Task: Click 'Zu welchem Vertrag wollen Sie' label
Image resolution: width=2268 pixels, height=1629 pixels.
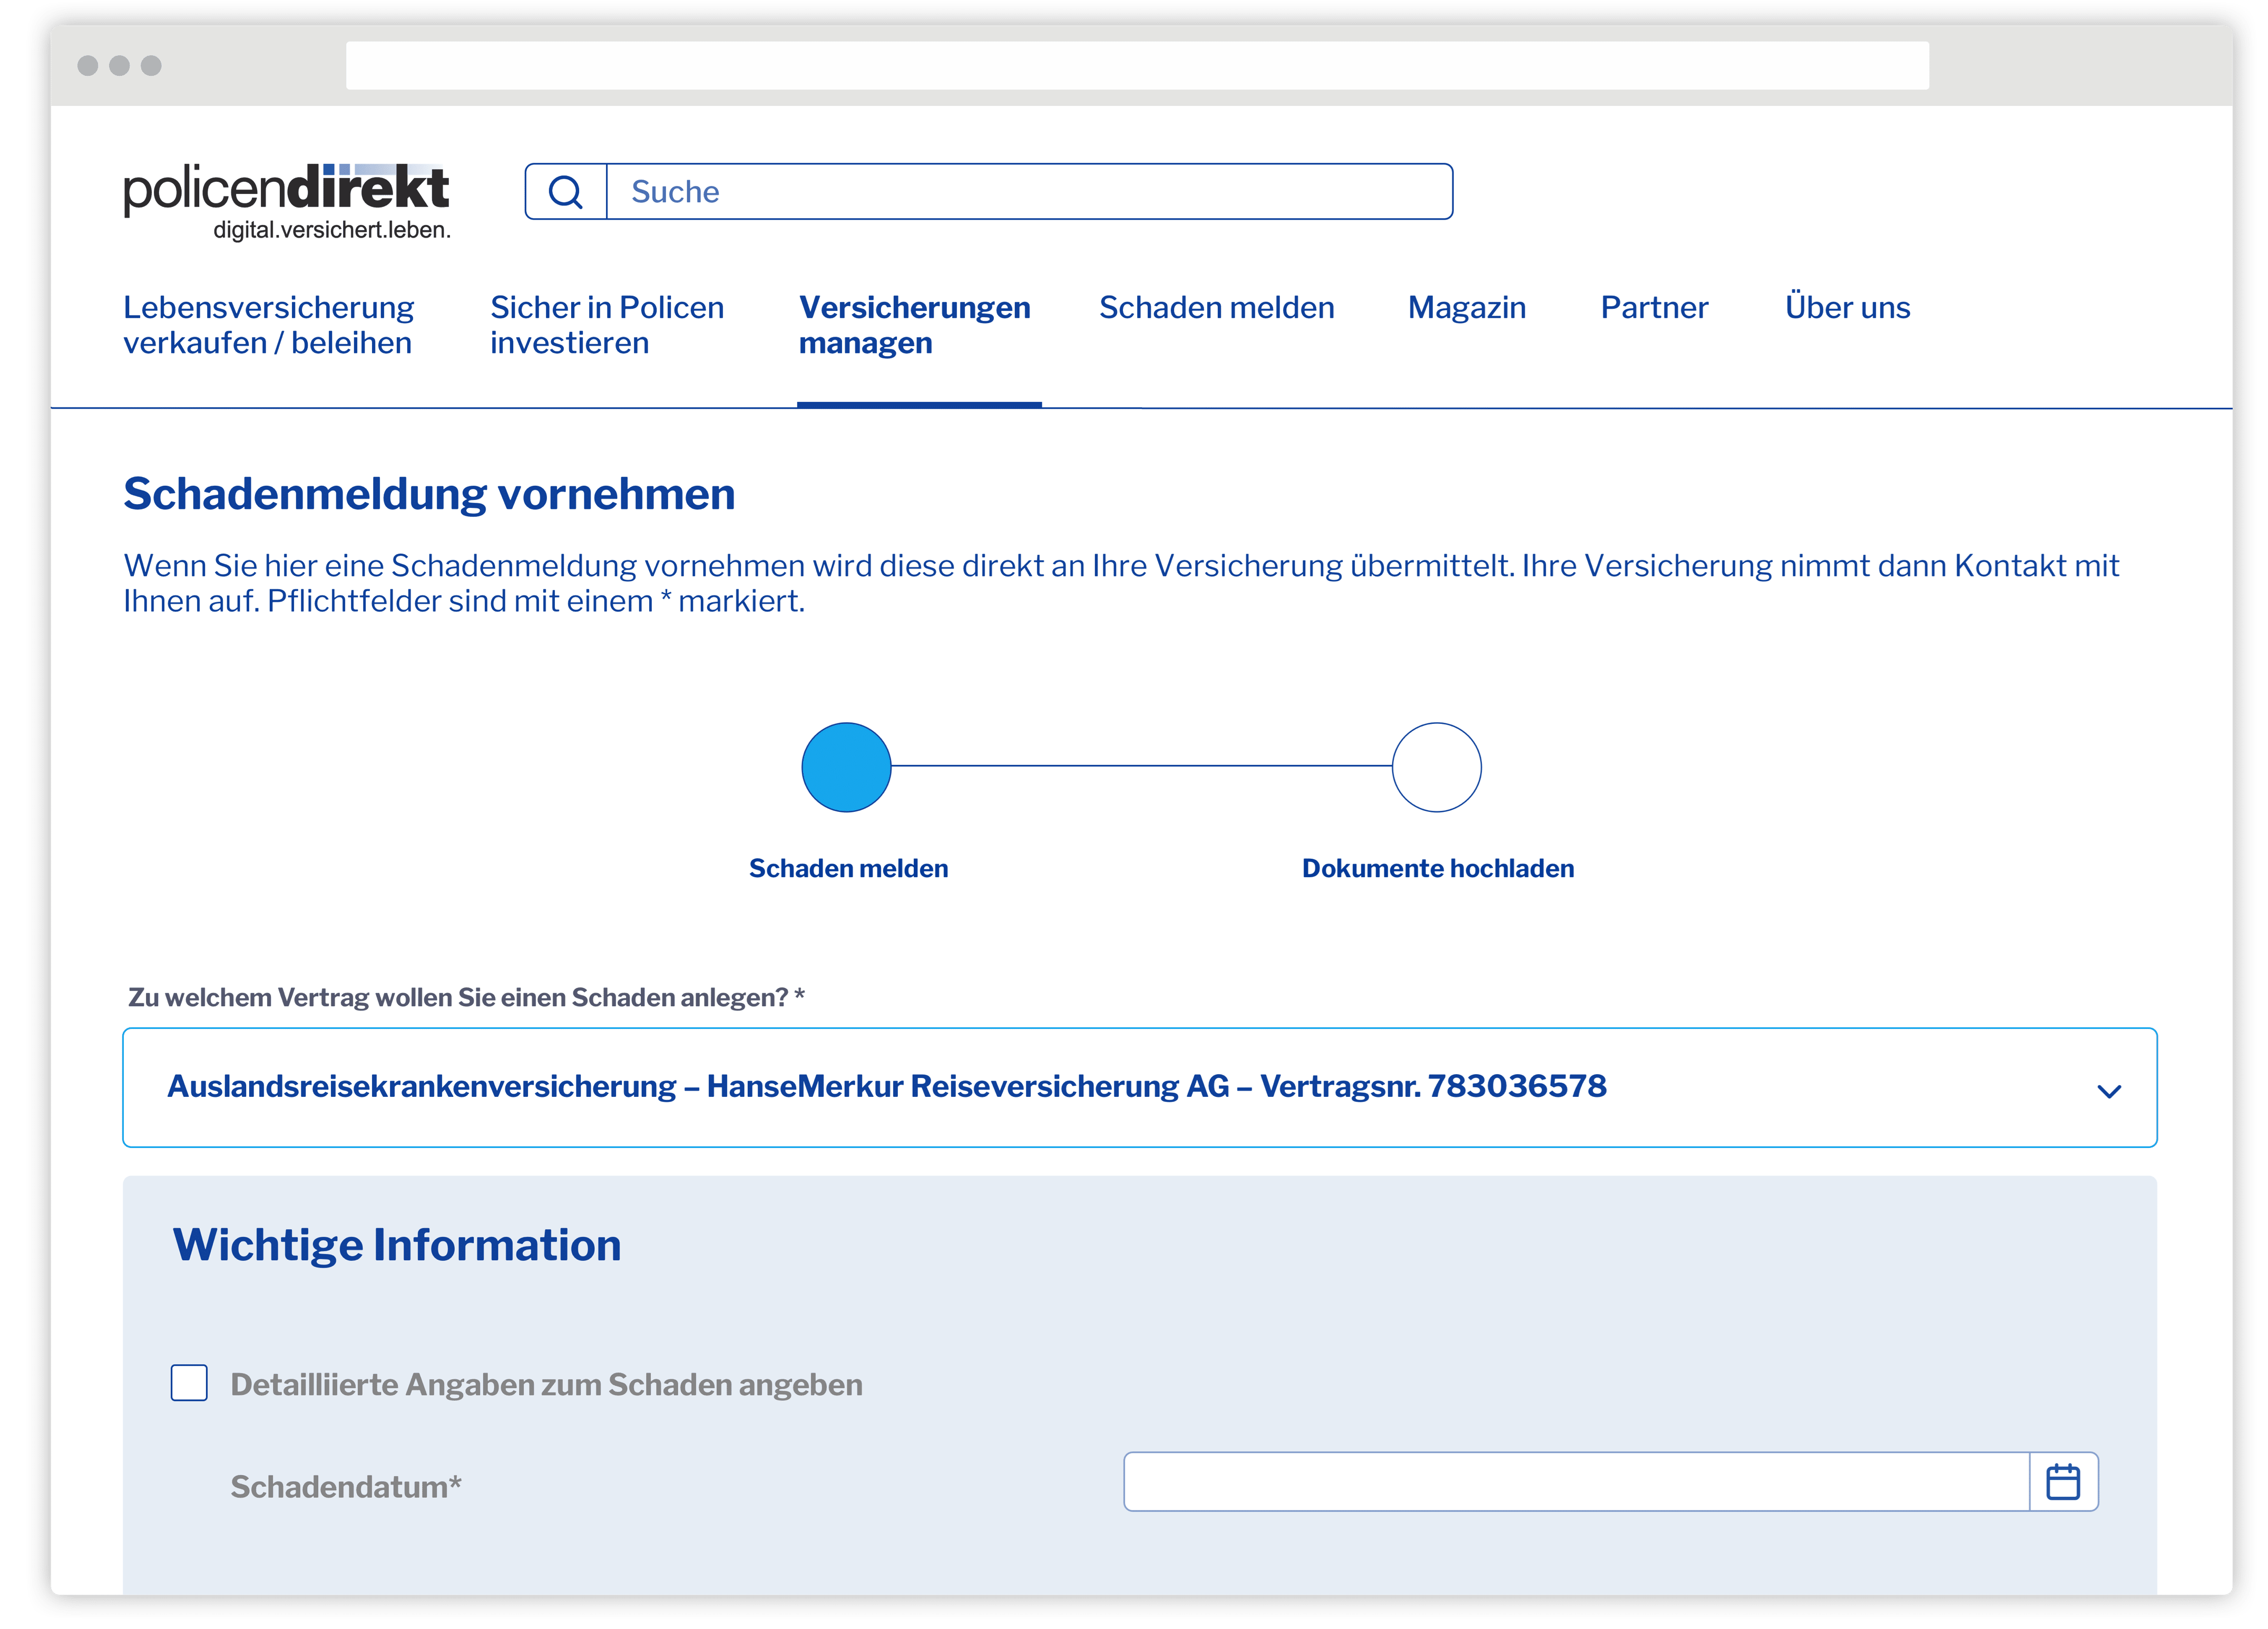Action: 466,997
